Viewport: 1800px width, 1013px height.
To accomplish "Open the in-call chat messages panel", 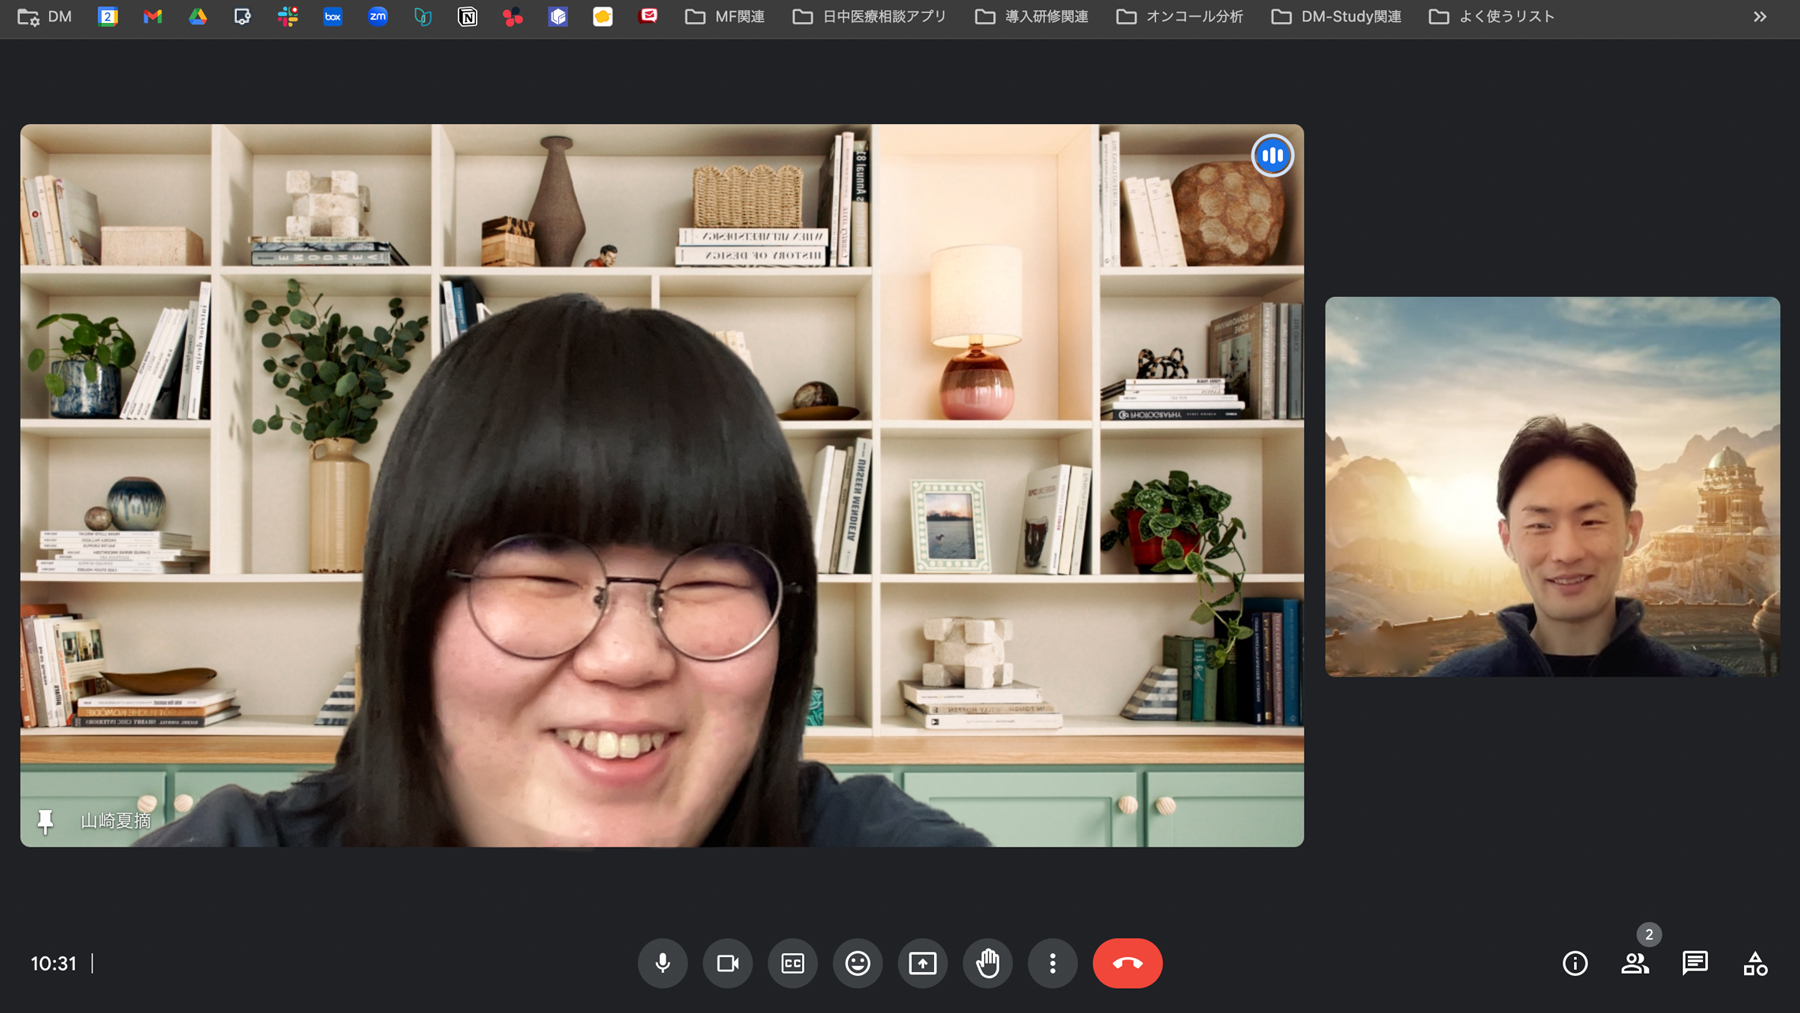I will click(1695, 963).
